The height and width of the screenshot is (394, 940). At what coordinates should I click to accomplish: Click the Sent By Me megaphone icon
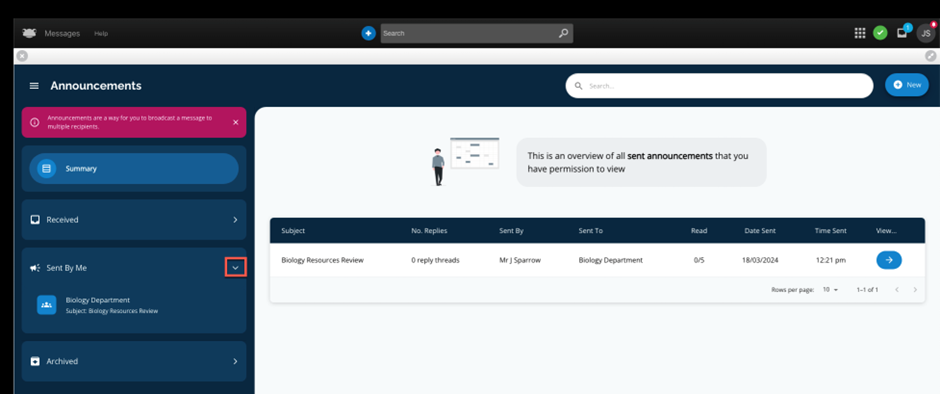pos(35,268)
